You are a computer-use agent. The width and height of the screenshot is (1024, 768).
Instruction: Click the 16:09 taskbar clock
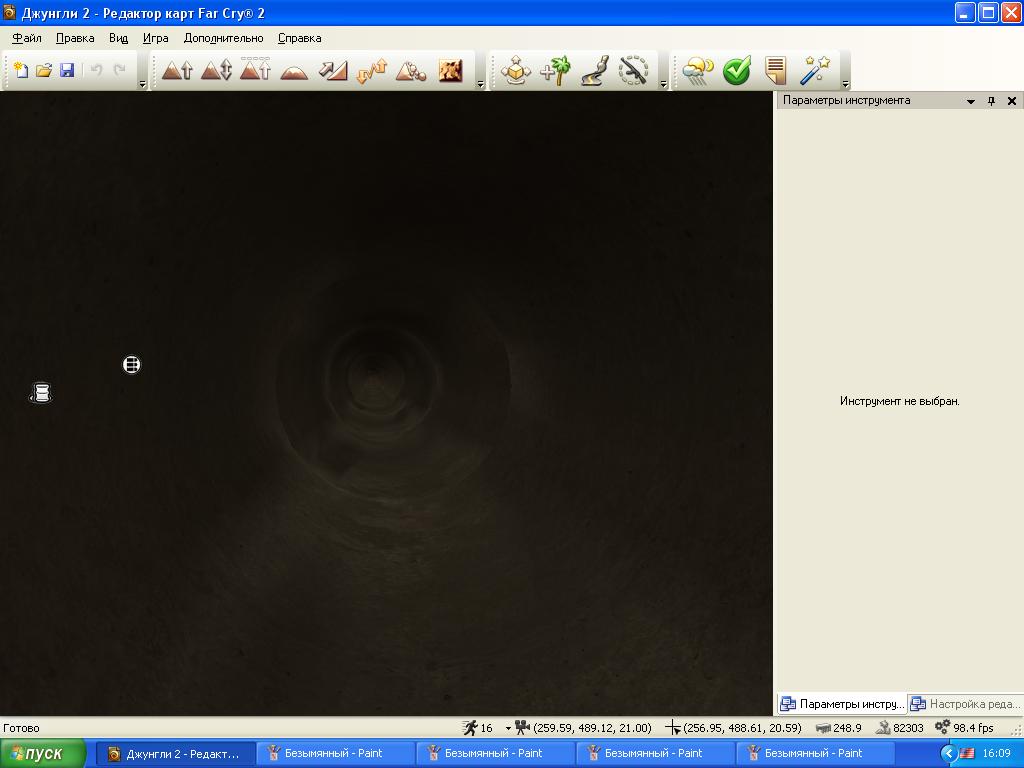coord(997,754)
